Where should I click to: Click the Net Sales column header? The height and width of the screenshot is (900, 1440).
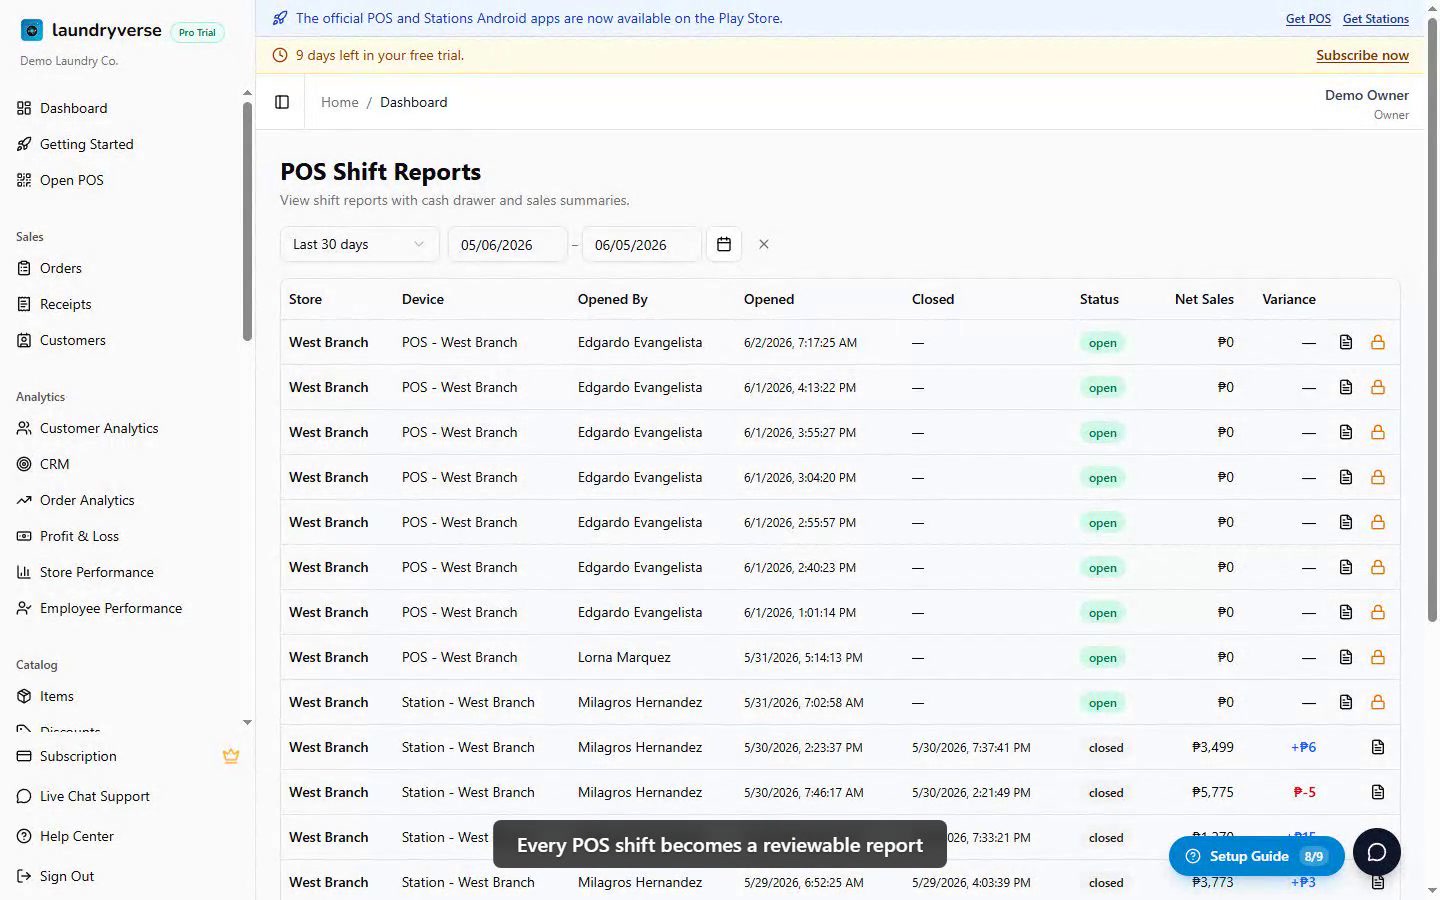(x=1204, y=299)
